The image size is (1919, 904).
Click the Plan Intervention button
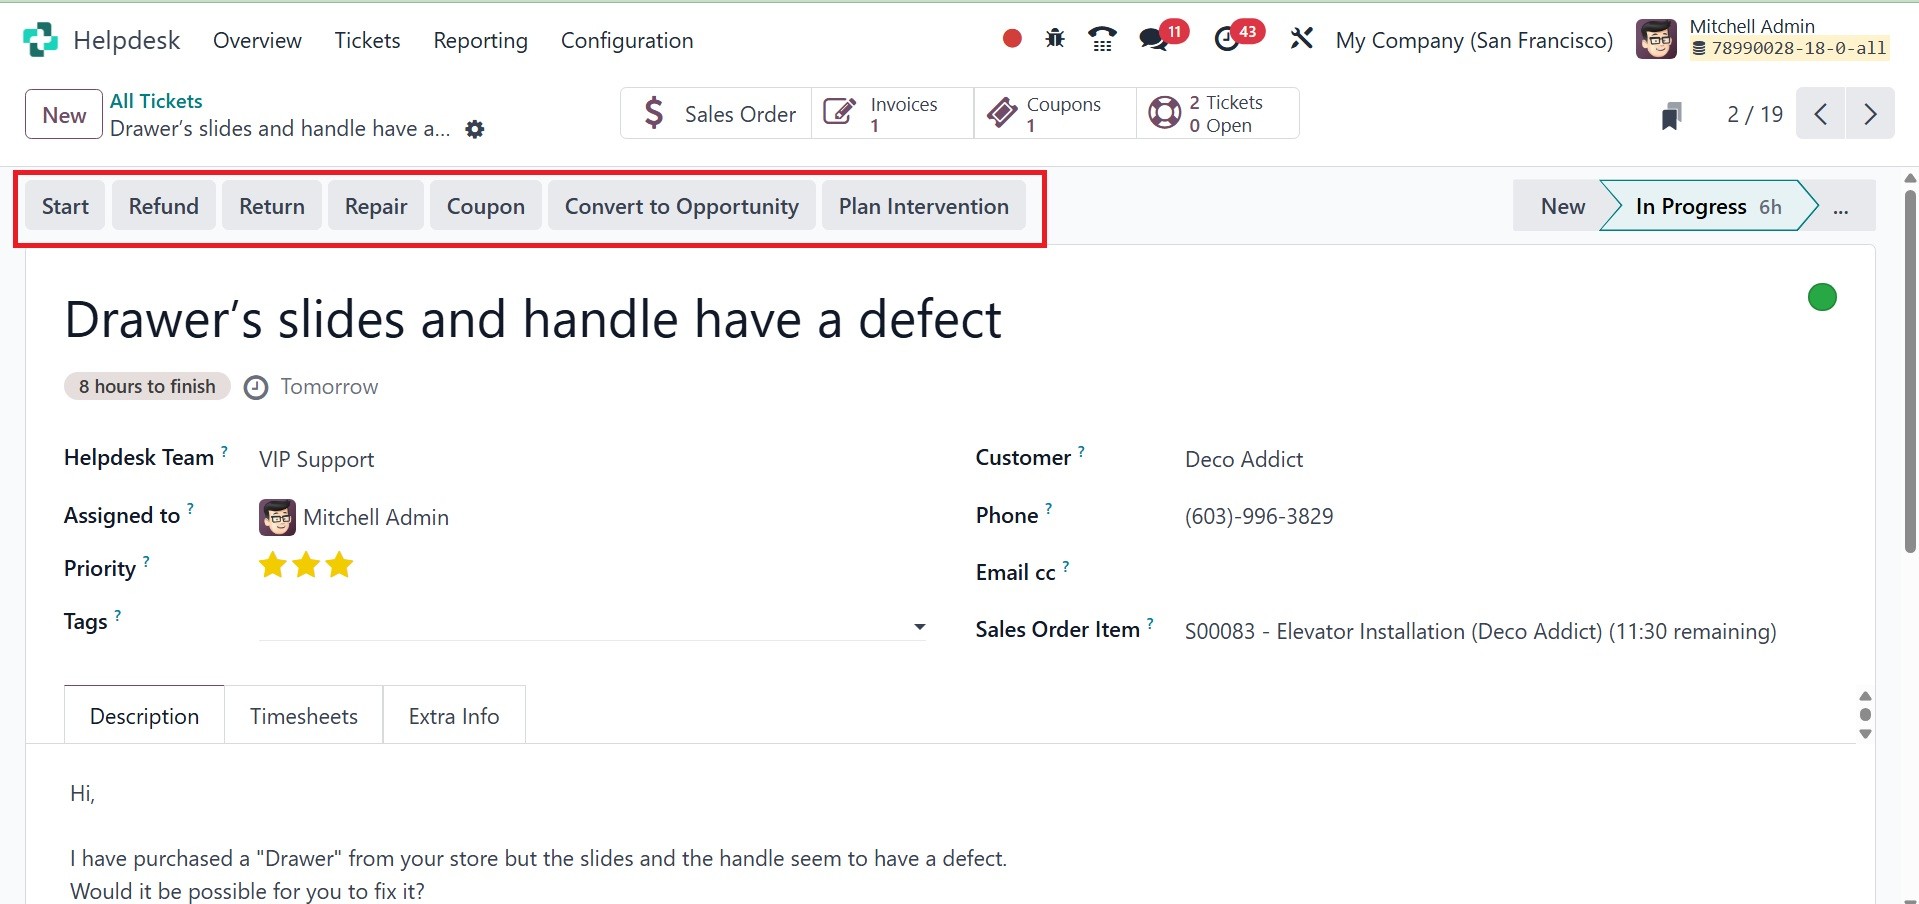923,206
